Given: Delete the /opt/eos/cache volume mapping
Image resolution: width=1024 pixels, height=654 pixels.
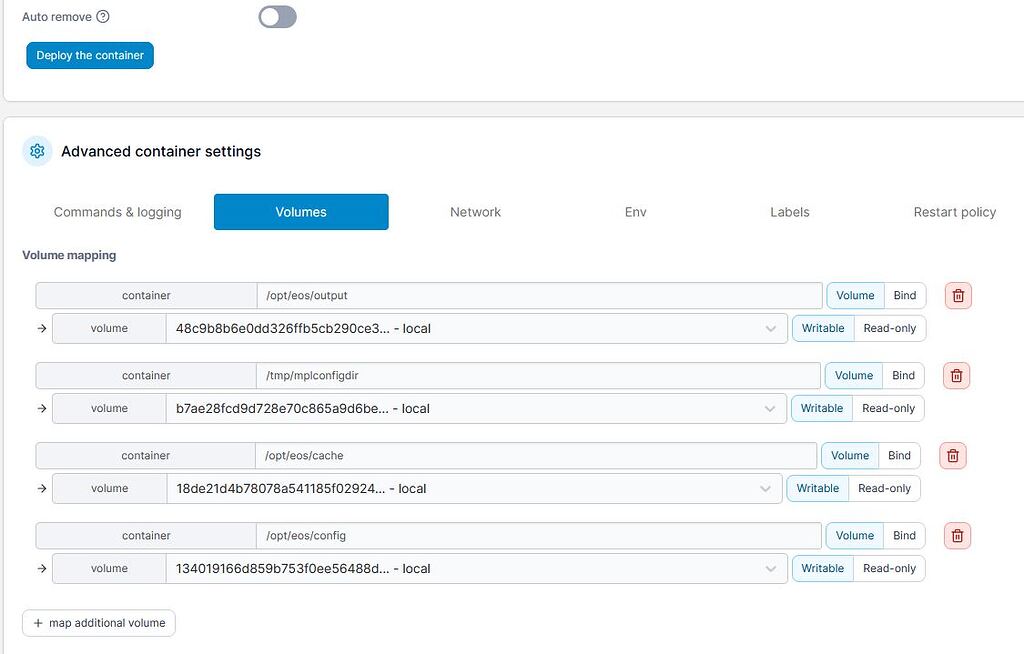Looking at the screenshot, I should coord(952,455).
